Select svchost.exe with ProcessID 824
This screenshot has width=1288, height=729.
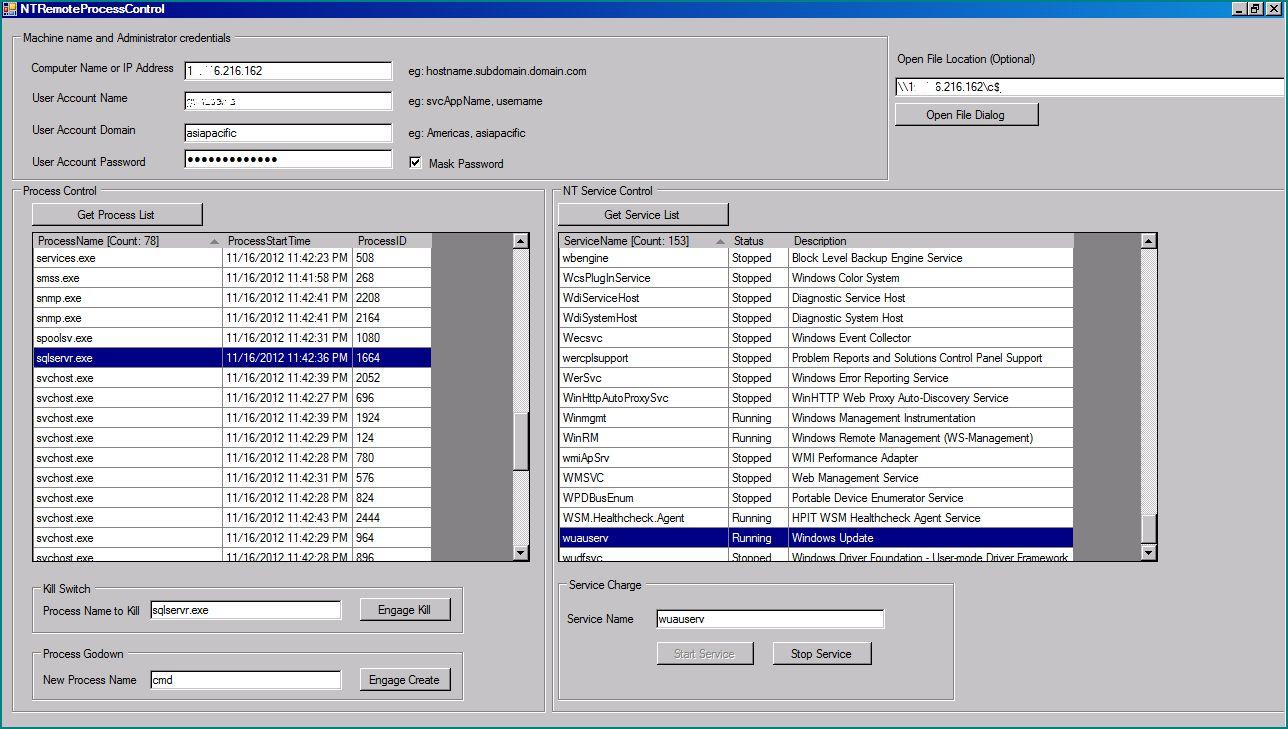[x=232, y=498]
